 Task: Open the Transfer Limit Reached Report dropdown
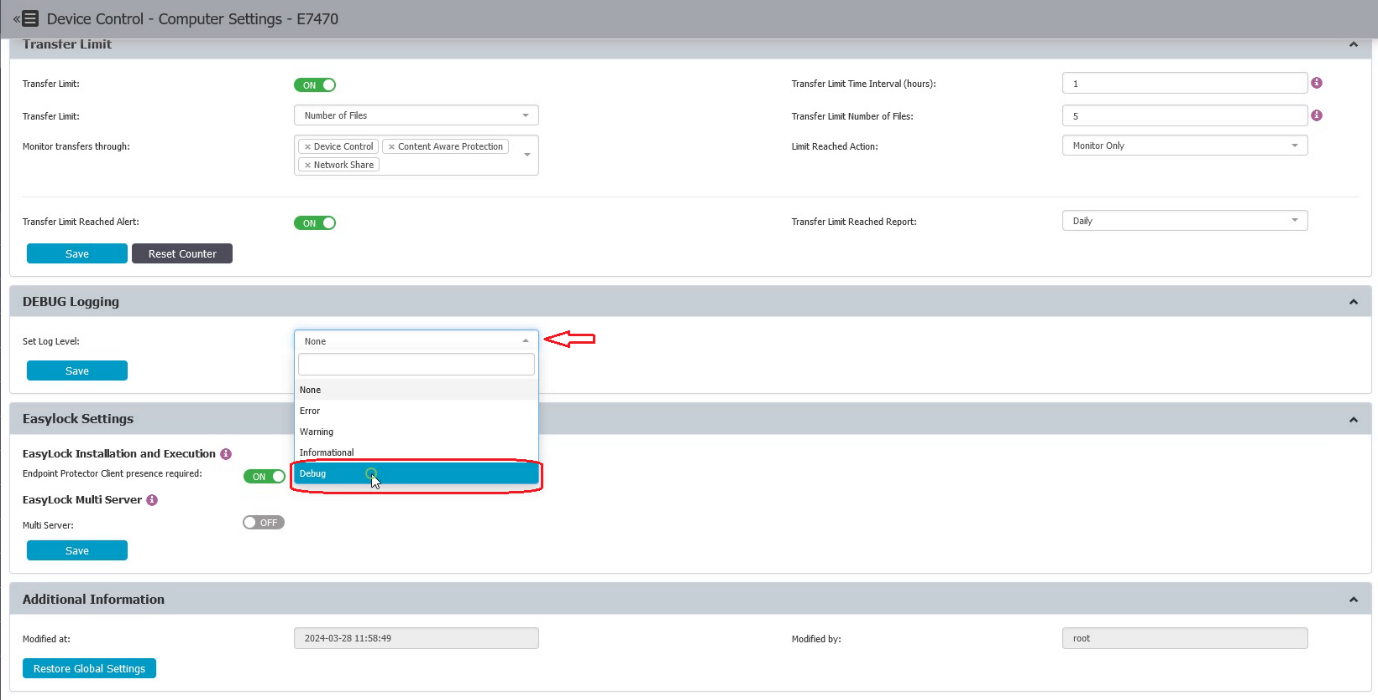(1184, 220)
